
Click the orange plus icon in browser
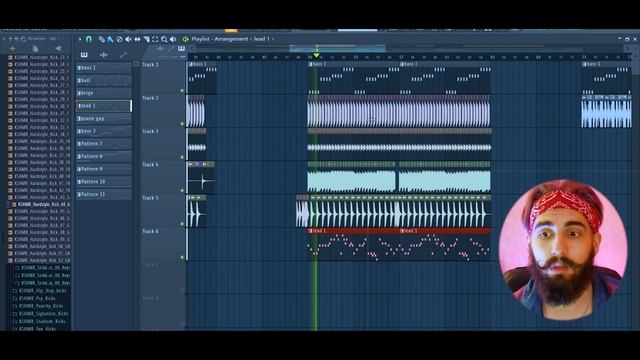coord(12,49)
